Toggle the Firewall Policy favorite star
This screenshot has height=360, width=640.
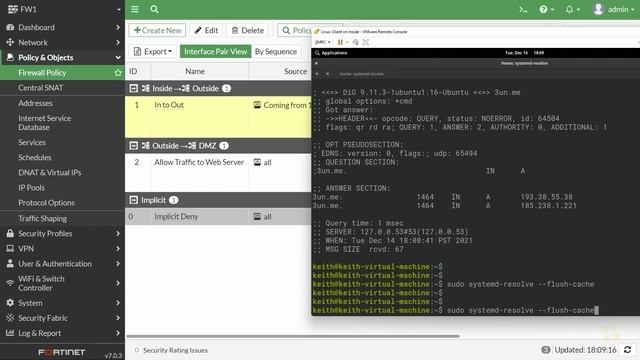[118, 73]
